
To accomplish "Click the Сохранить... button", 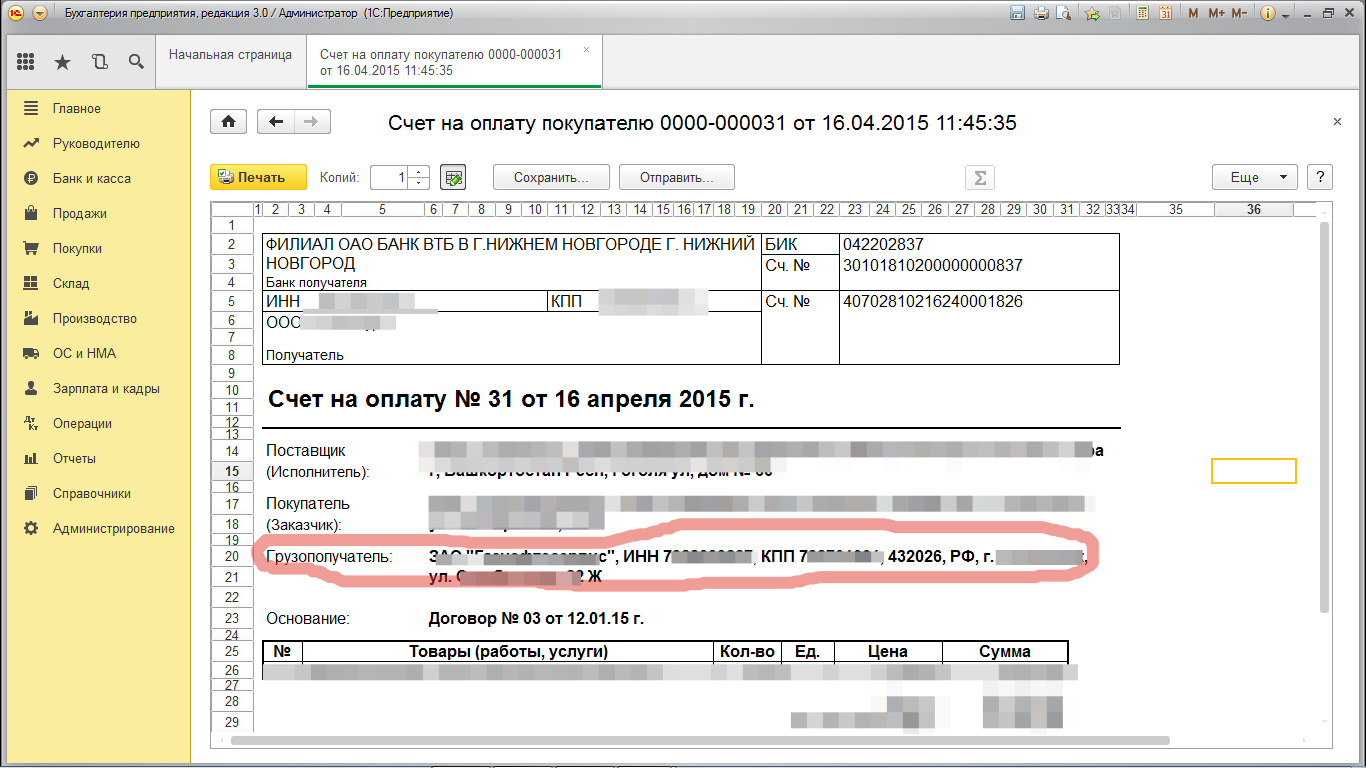I will 550,177.
